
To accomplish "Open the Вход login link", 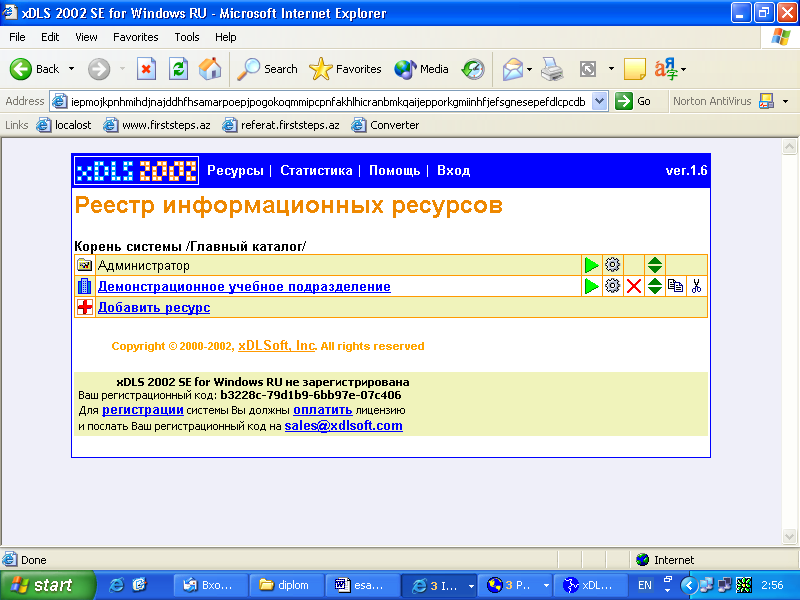I will click(454, 170).
